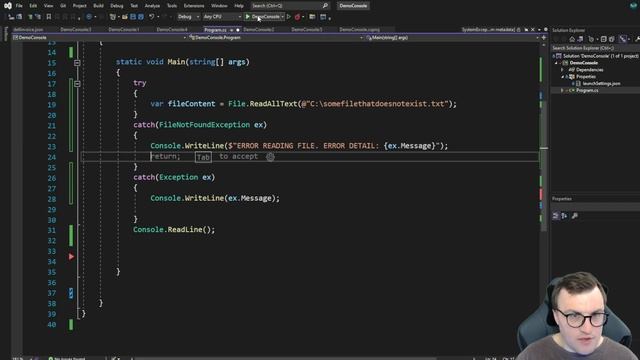The image size is (640, 360).
Task: Click Show All Files icon in Solution Explorer
Action: tap(611, 39)
